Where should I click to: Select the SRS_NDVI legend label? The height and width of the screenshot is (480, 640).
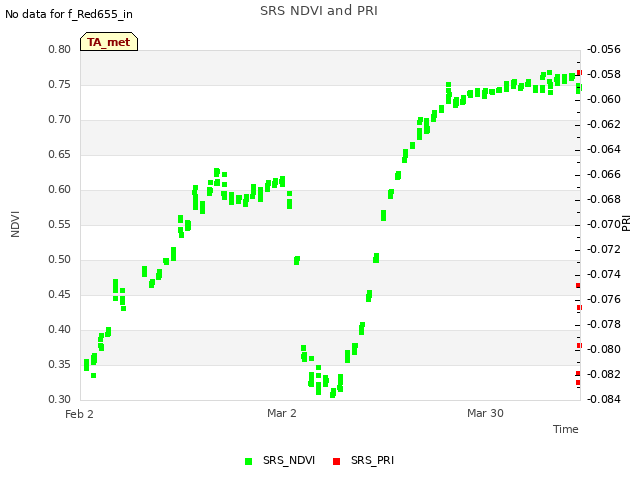click(x=289, y=460)
